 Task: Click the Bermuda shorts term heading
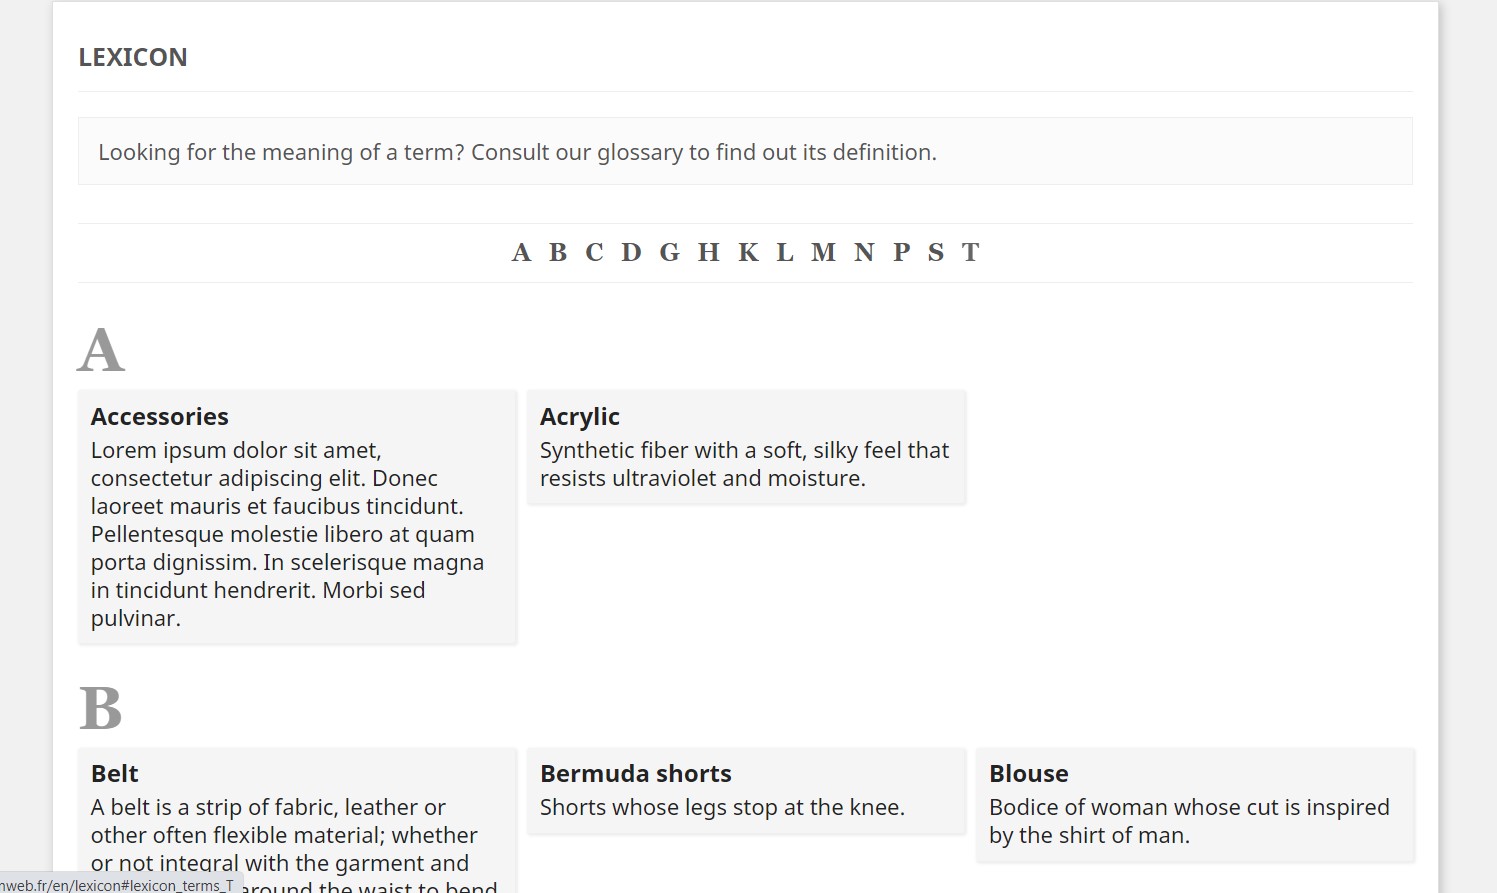[x=636, y=774]
